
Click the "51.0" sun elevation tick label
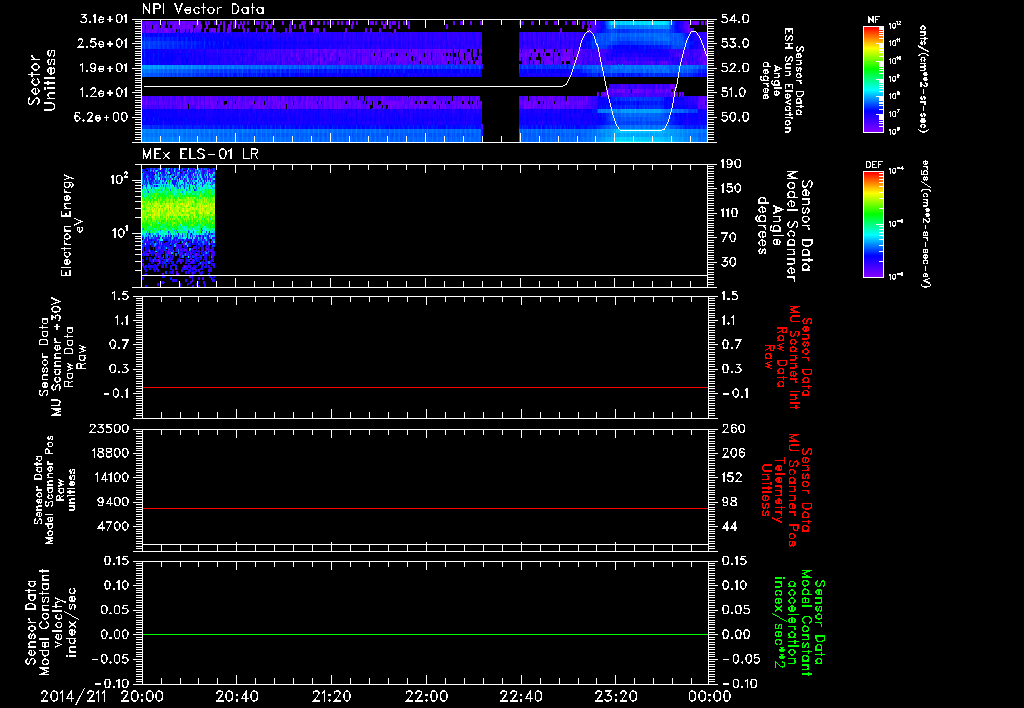coord(735,93)
